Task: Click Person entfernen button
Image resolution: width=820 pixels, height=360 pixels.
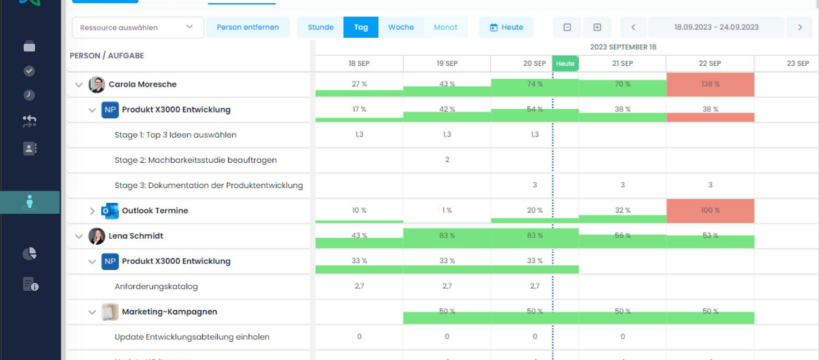Action: (248, 27)
